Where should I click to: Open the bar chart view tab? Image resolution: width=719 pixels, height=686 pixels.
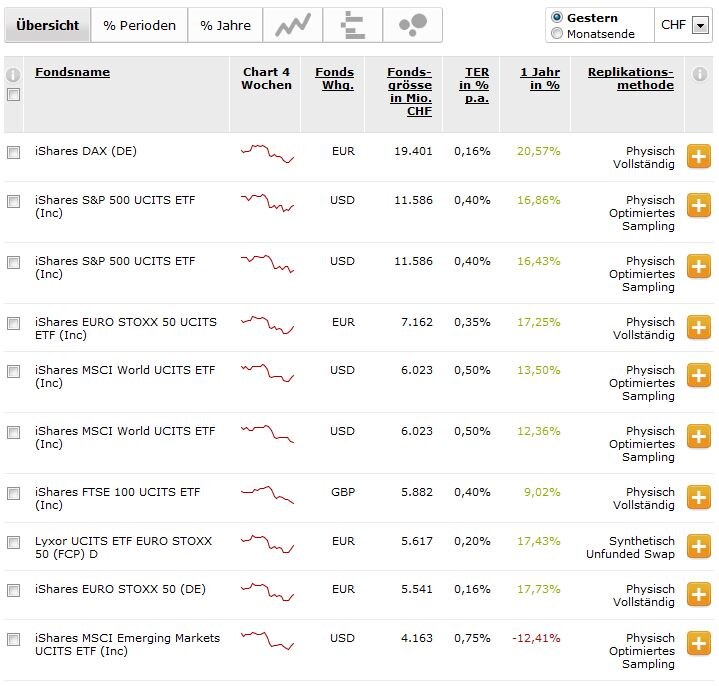pyautogui.click(x=352, y=25)
